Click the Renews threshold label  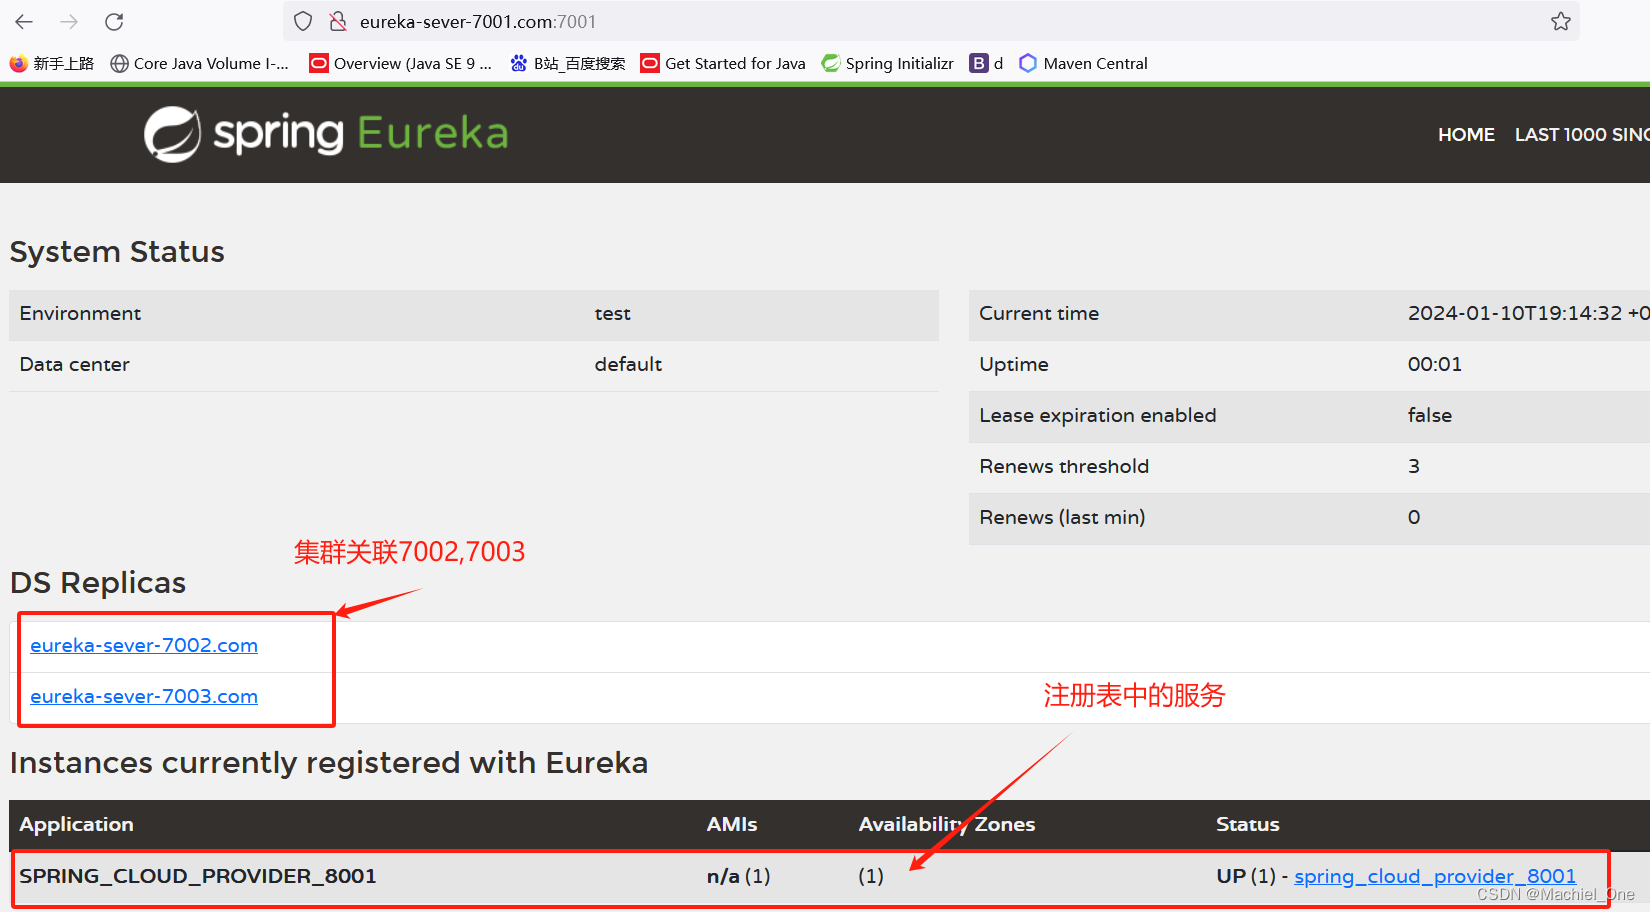[x=1064, y=467]
